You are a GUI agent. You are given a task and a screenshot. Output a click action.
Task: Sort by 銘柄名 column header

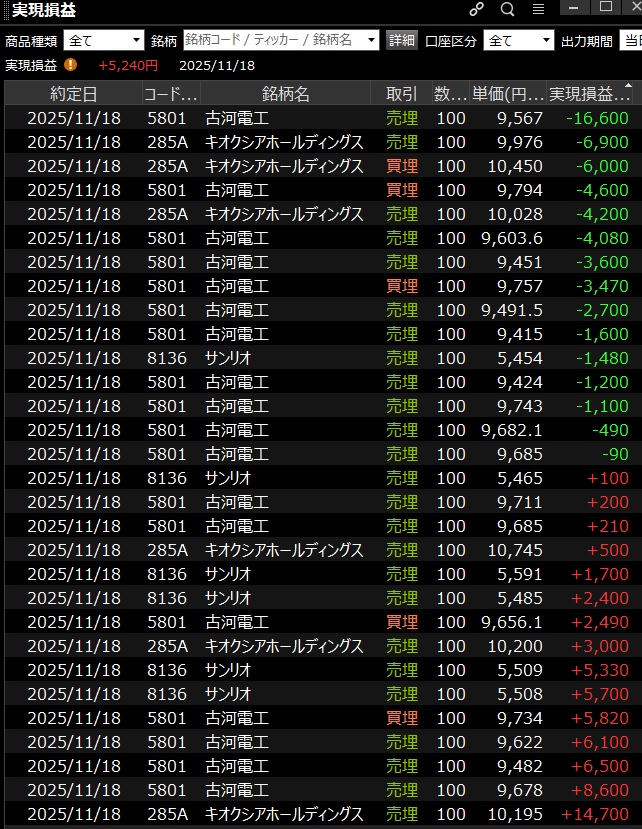pyautogui.click(x=285, y=94)
